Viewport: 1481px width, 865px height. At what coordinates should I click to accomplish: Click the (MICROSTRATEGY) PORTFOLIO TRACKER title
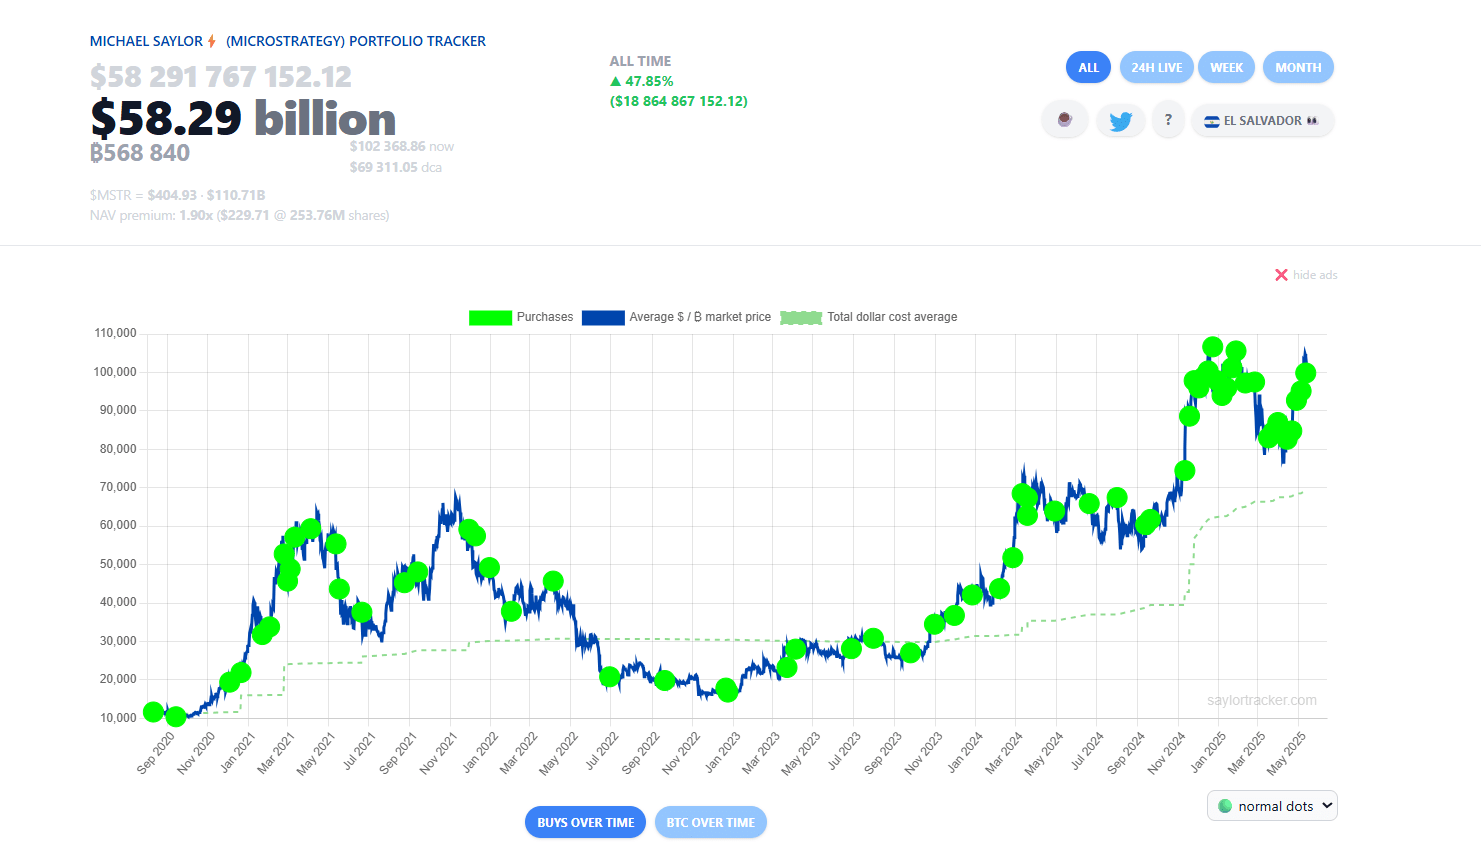click(x=356, y=41)
